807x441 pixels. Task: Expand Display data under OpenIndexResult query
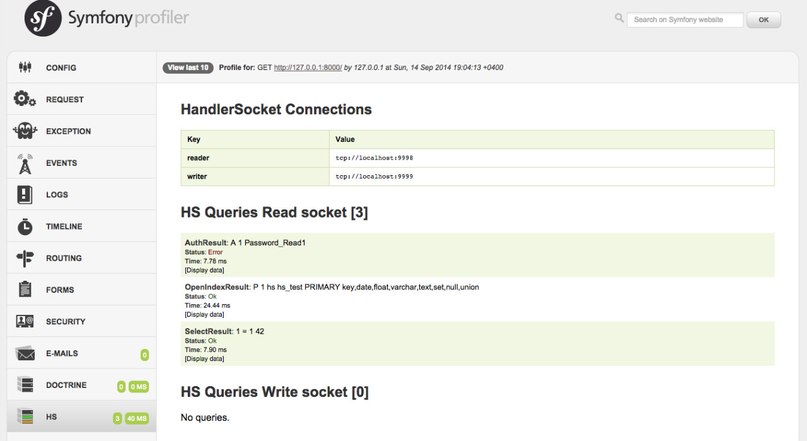[204, 314]
